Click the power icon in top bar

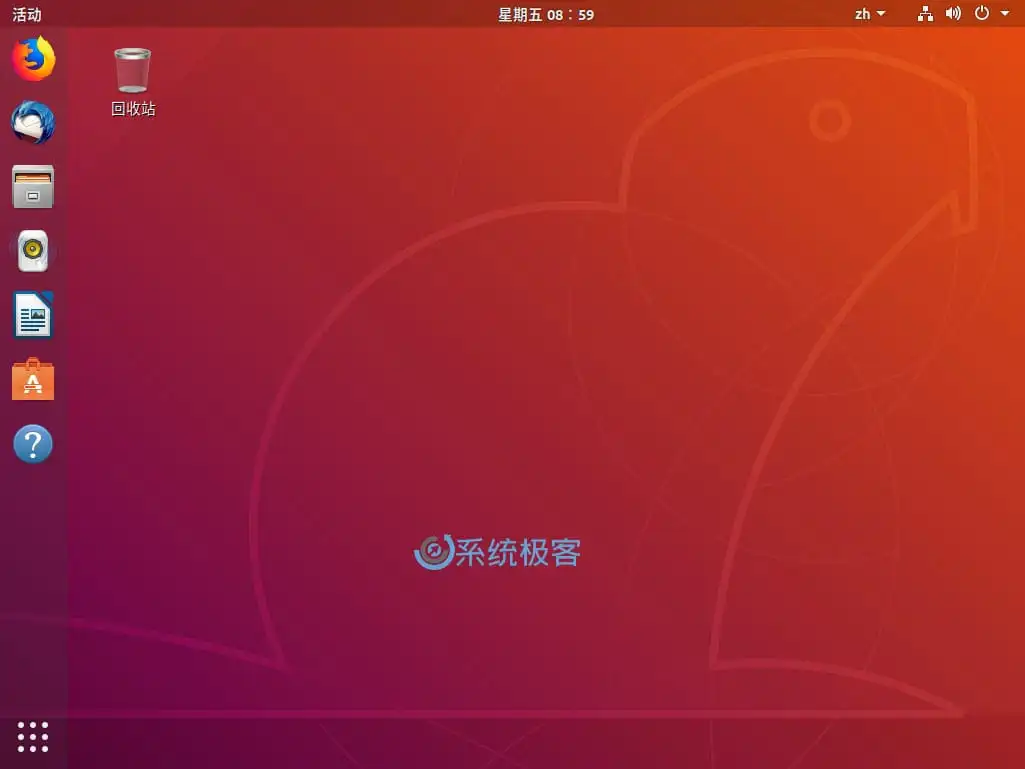click(982, 13)
